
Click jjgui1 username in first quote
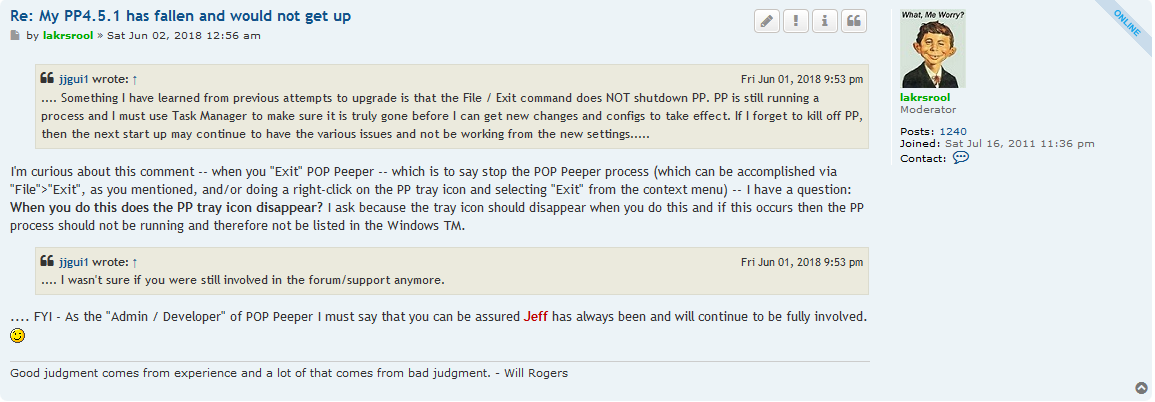(74, 79)
